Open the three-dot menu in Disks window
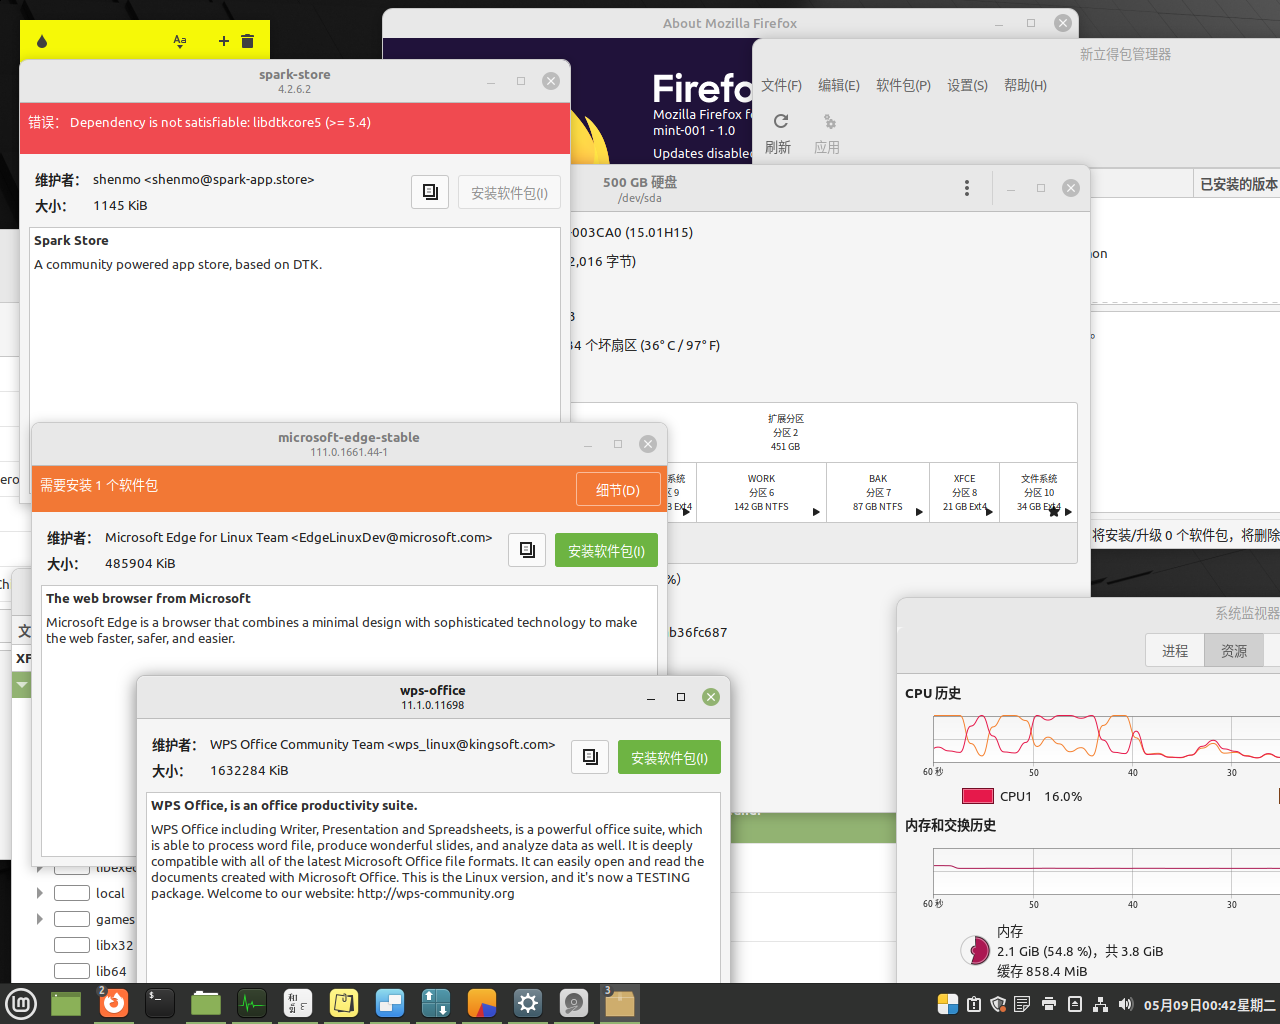Viewport: 1280px width, 1024px height. point(966,188)
